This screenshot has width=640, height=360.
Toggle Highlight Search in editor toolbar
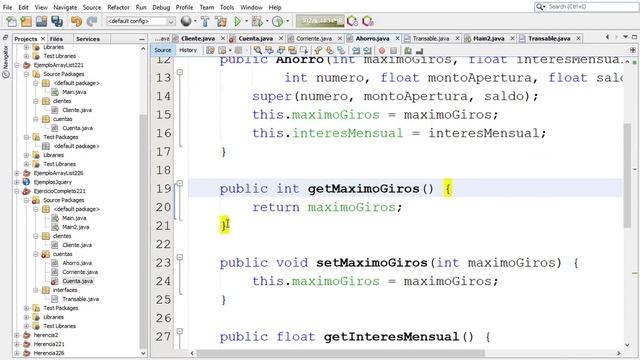point(292,51)
